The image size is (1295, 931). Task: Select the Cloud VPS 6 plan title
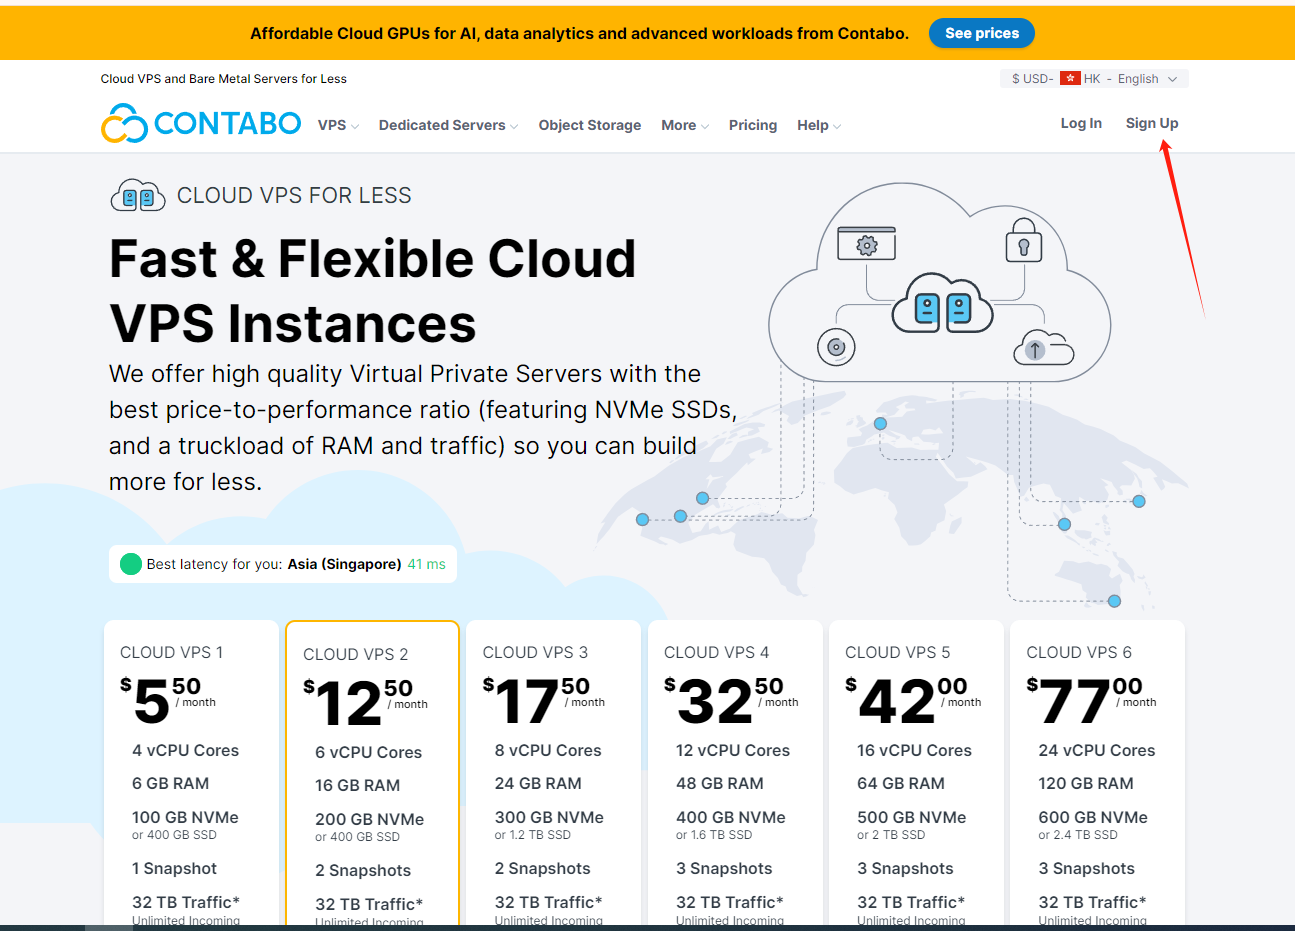(x=1079, y=652)
